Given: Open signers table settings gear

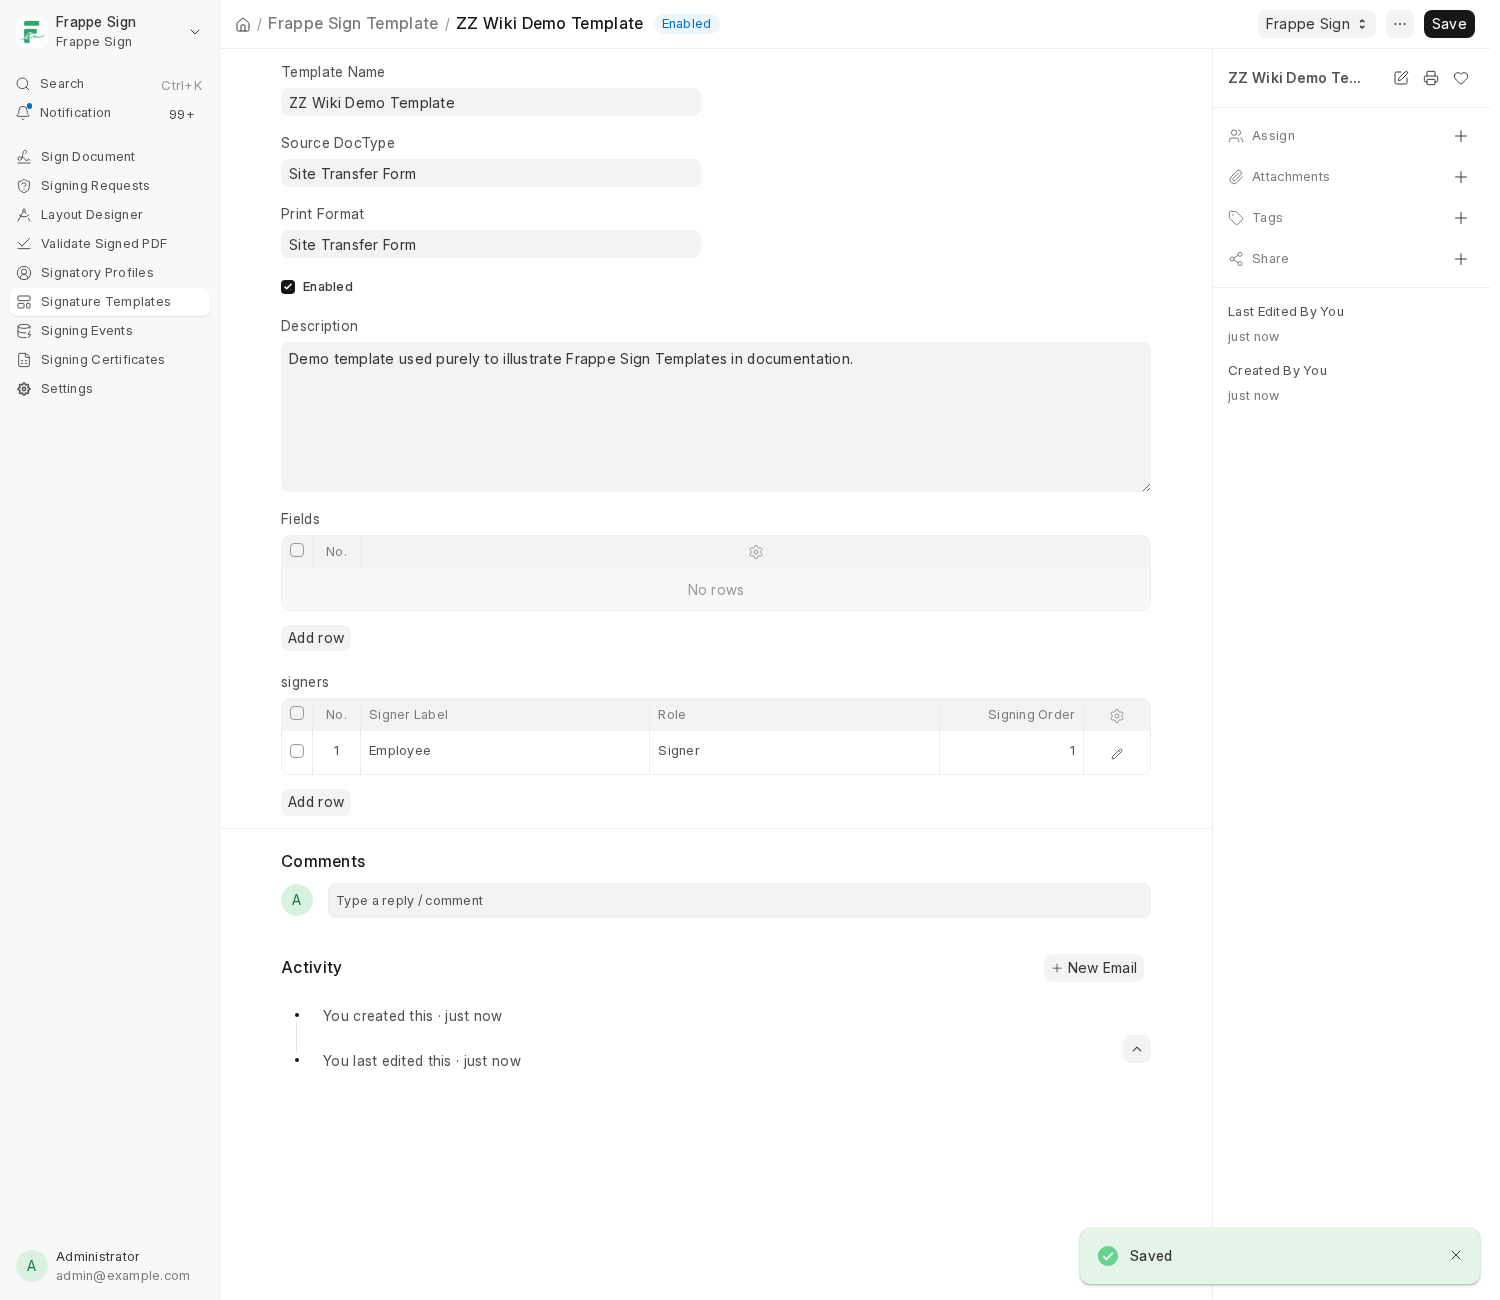Looking at the screenshot, I should (1117, 716).
